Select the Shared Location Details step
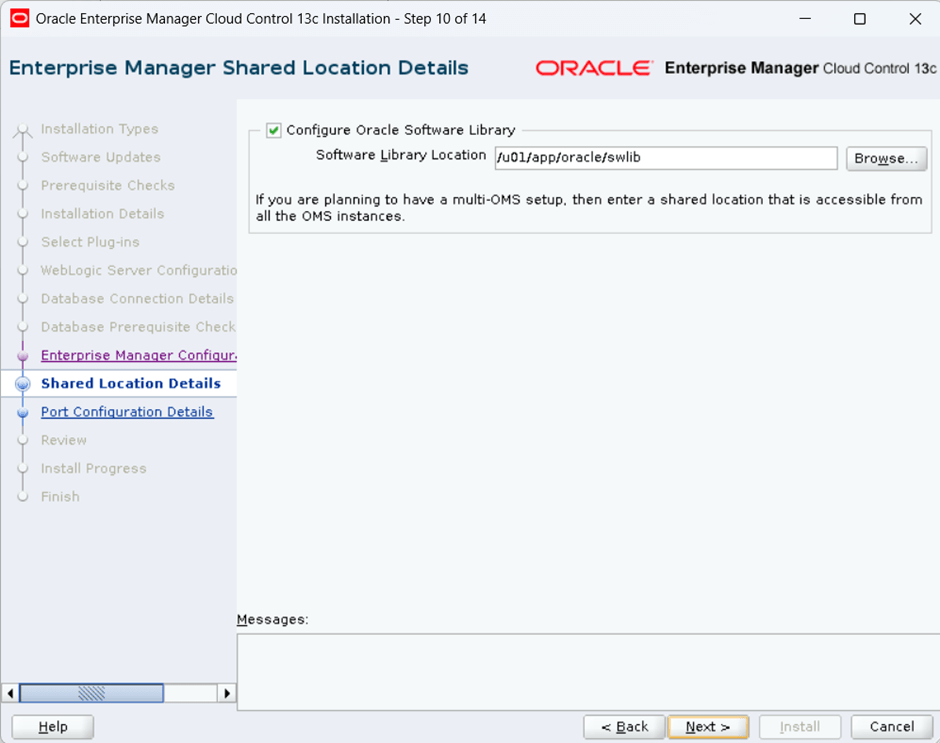 click(x=131, y=384)
